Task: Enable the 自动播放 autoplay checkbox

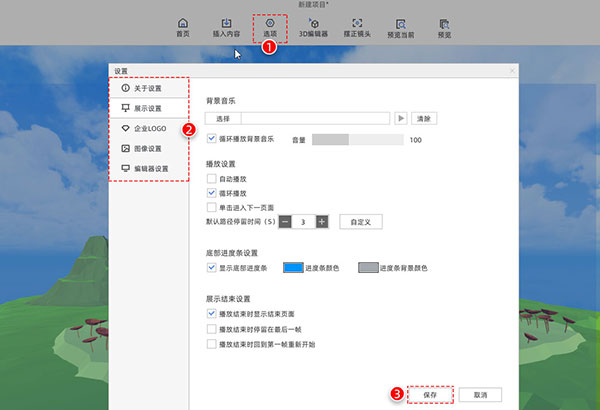Action: point(211,179)
